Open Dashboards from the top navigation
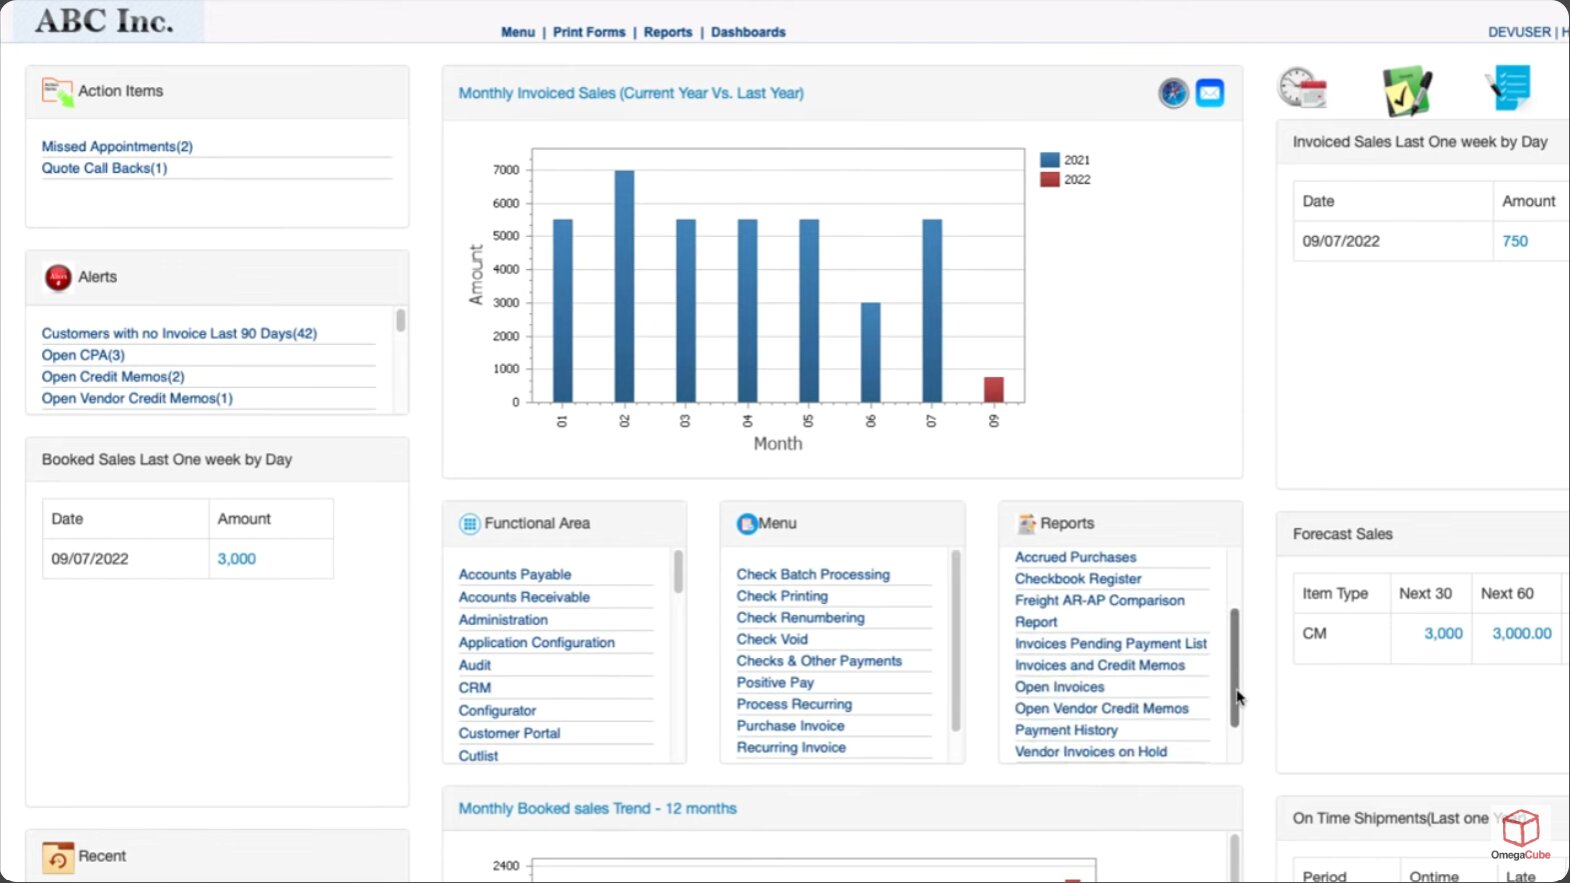The width and height of the screenshot is (1570, 883). pos(748,32)
